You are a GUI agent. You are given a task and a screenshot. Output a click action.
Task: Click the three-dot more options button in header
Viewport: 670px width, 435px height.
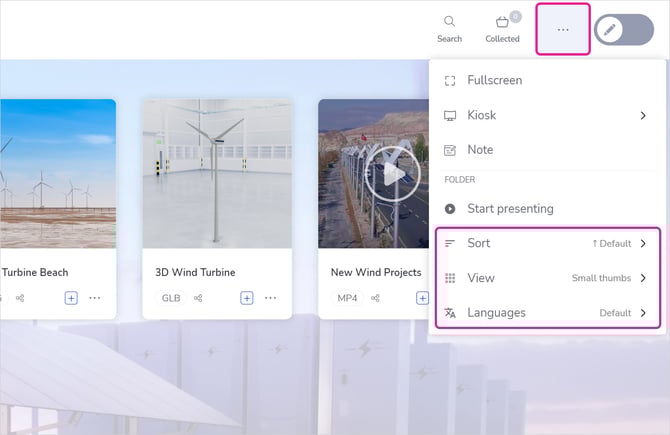click(x=563, y=29)
